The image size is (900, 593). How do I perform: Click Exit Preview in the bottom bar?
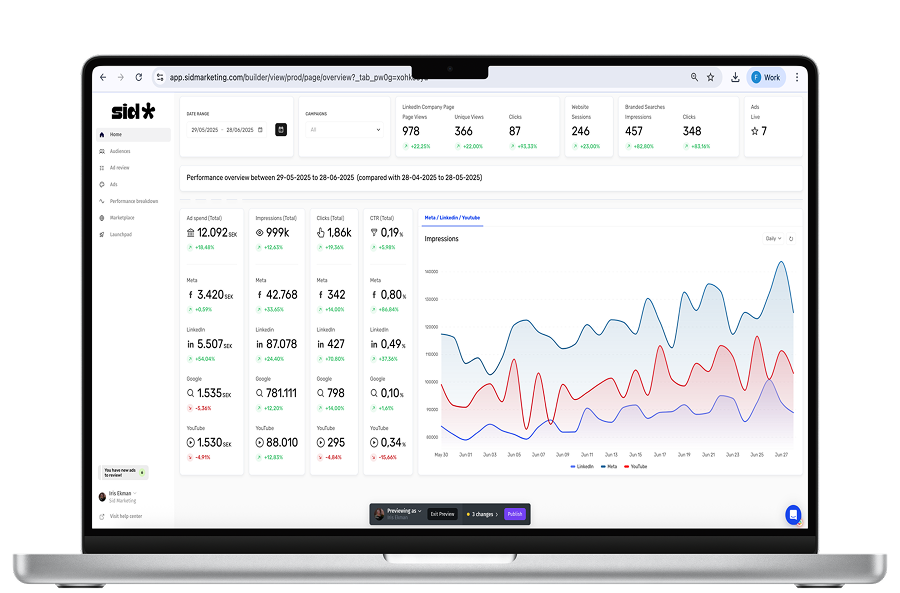(441, 514)
